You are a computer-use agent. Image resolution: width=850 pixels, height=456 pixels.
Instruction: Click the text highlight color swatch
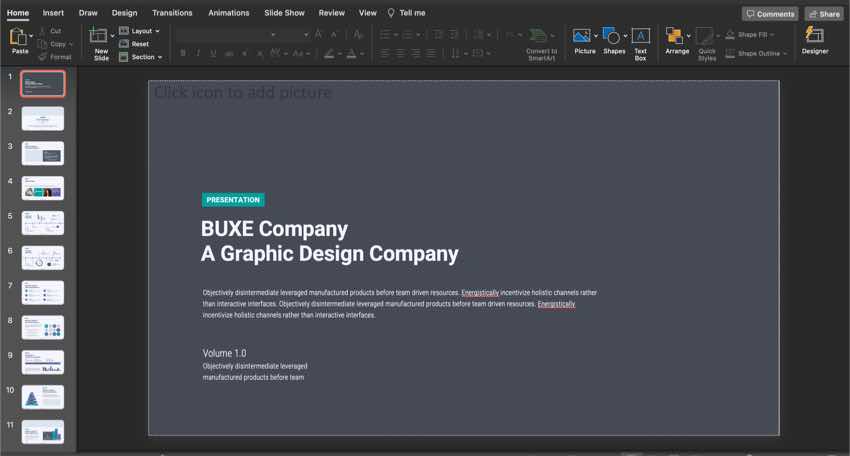[329, 54]
